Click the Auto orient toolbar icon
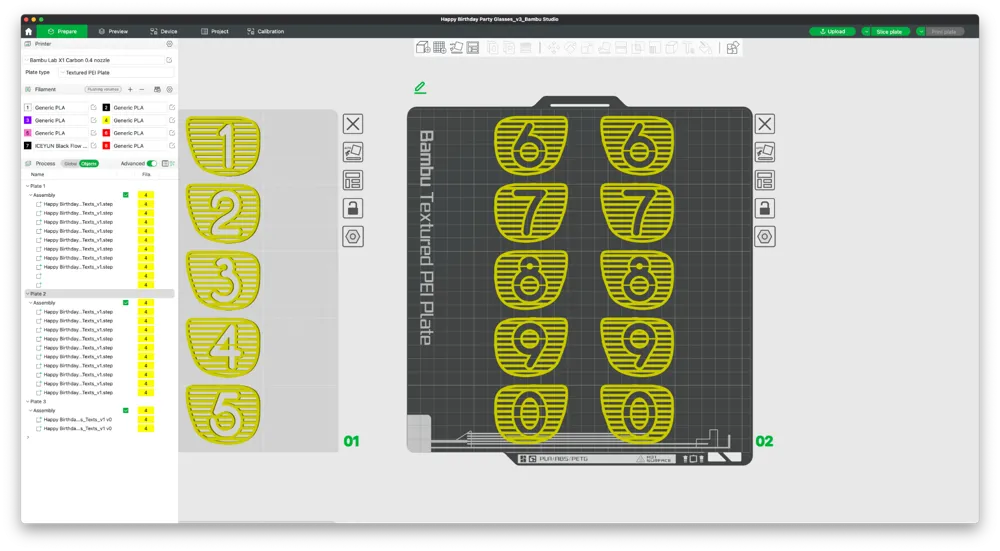This screenshot has width=1000, height=551. tap(456, 48)
